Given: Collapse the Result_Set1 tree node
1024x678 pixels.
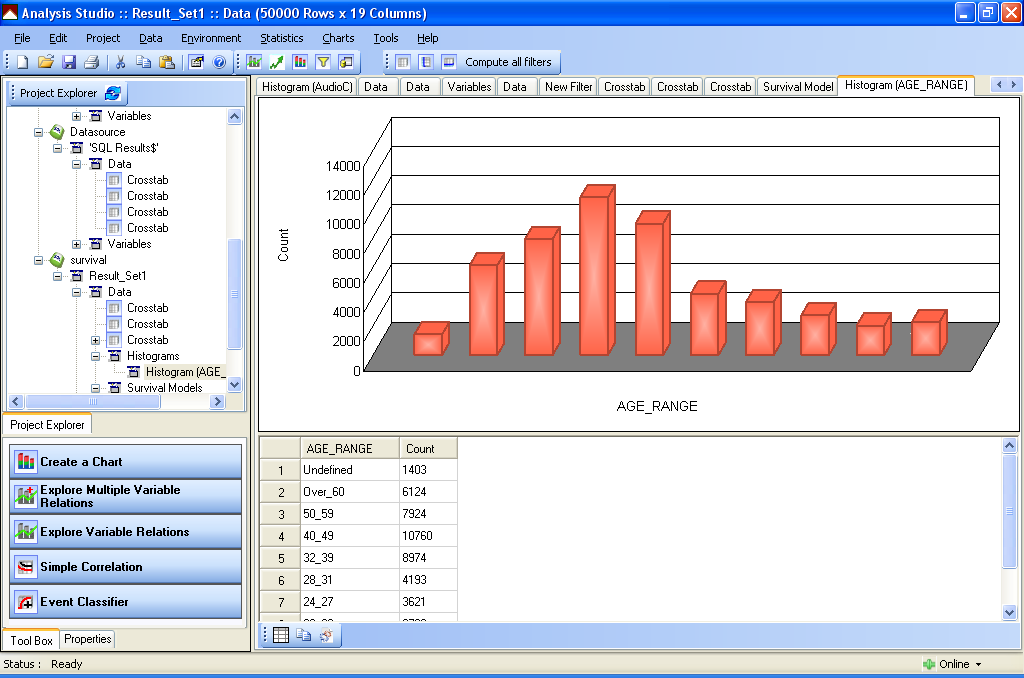Looking at the screenshot, I should (57, 276).
